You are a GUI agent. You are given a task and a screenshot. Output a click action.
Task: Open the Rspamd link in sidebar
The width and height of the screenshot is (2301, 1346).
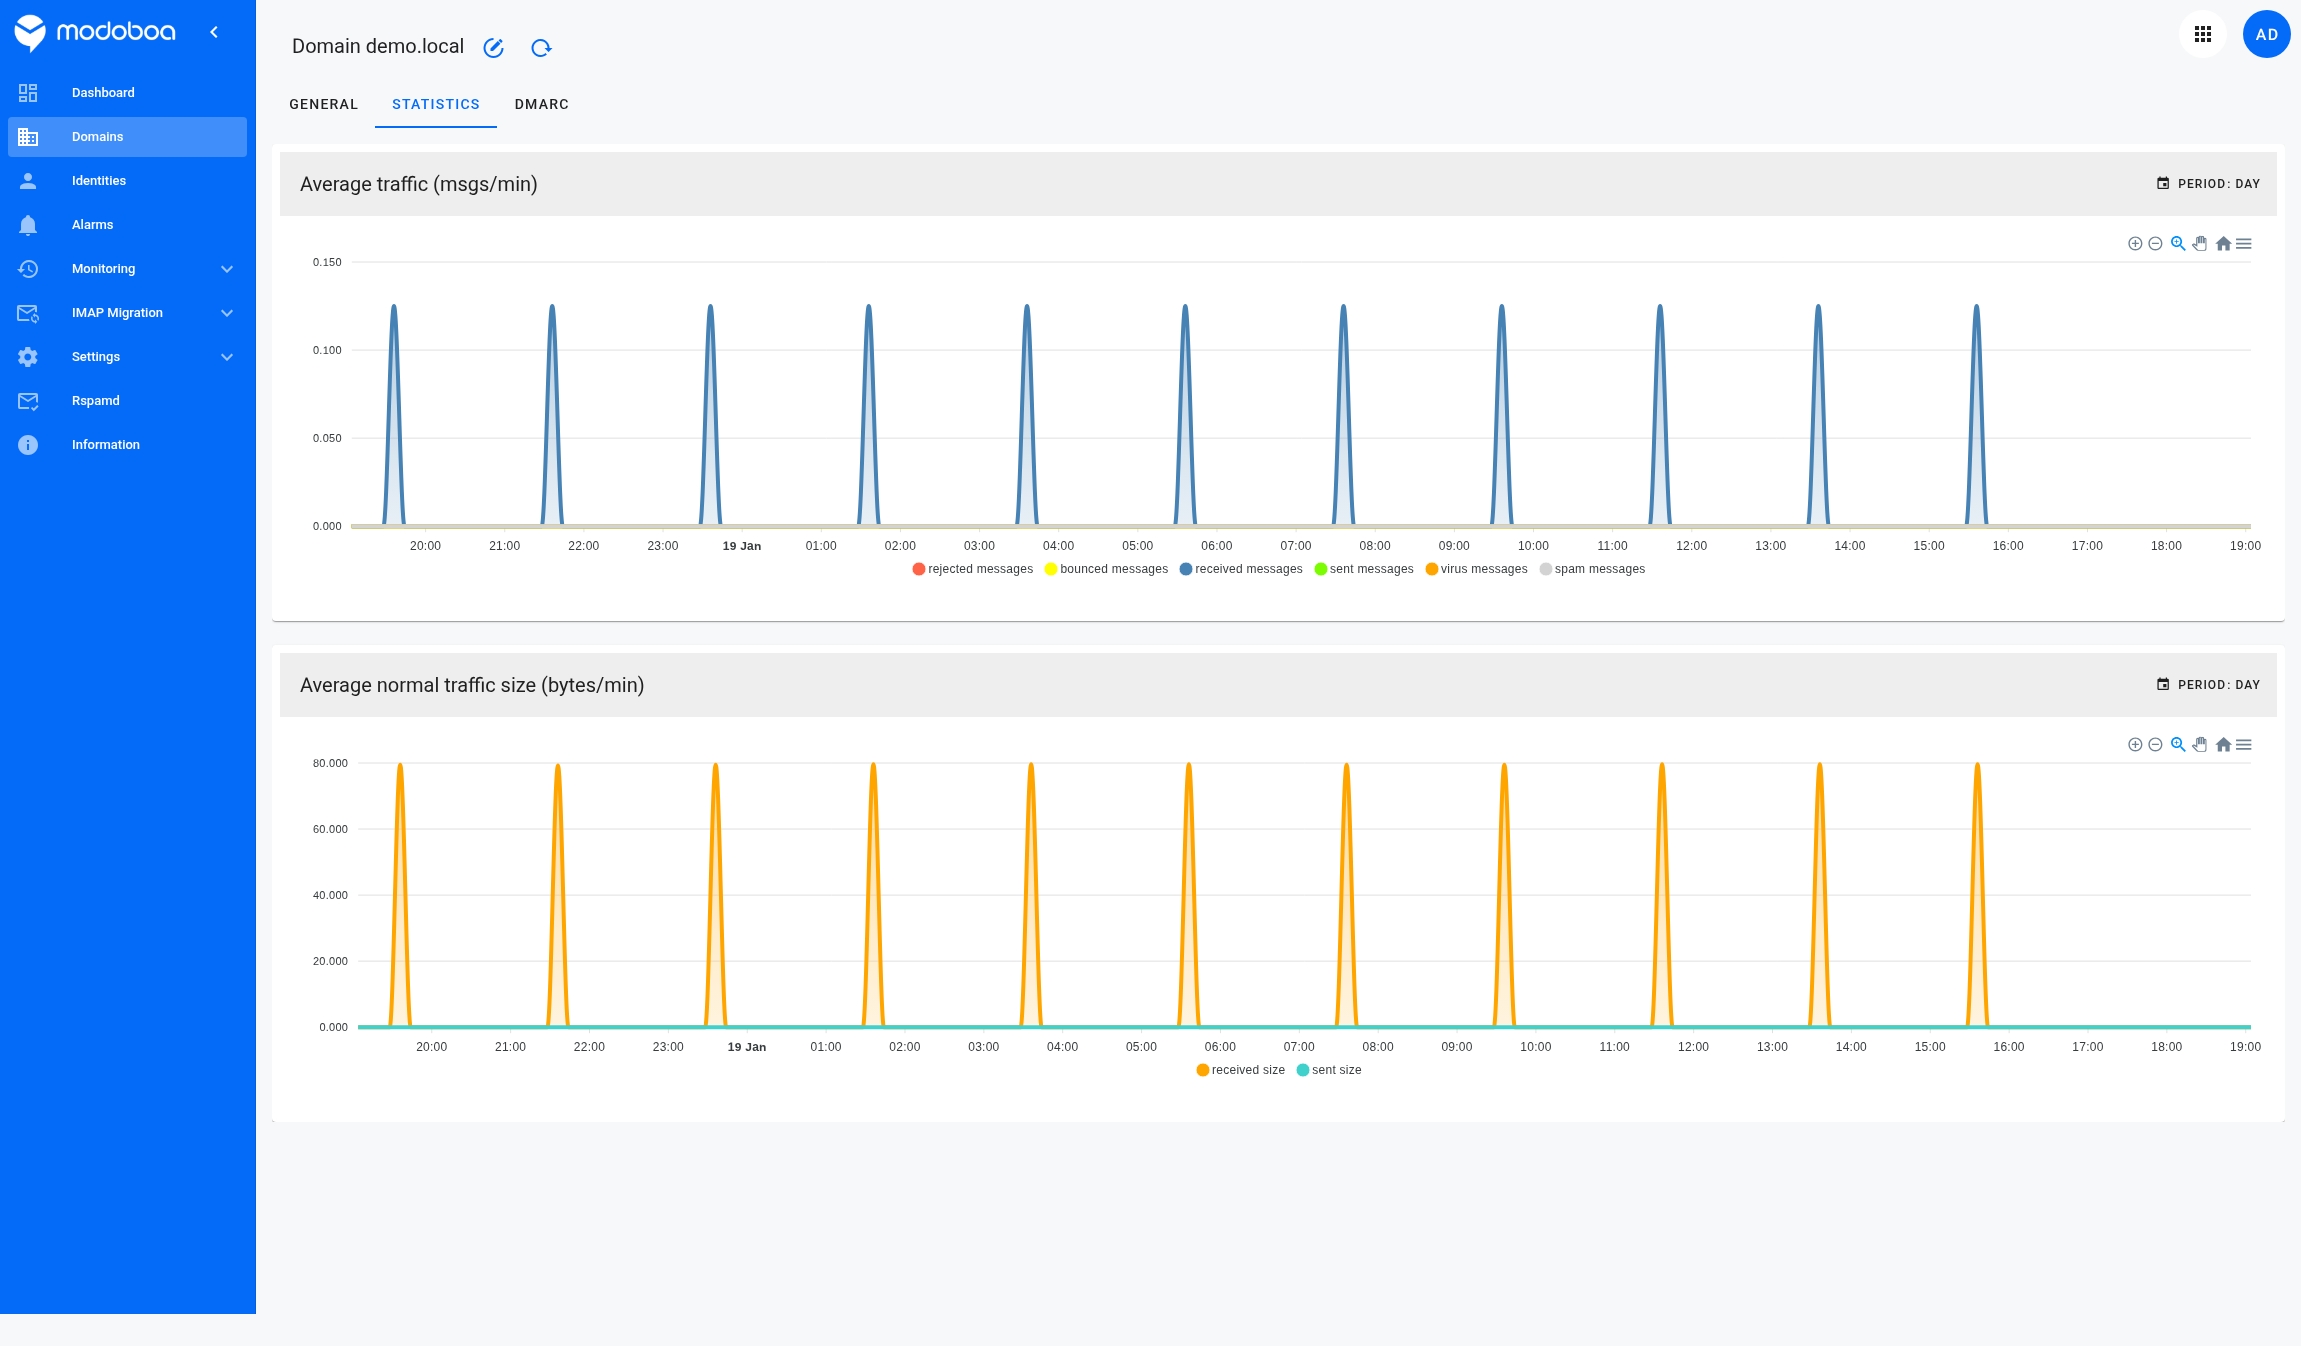(95, 401)
